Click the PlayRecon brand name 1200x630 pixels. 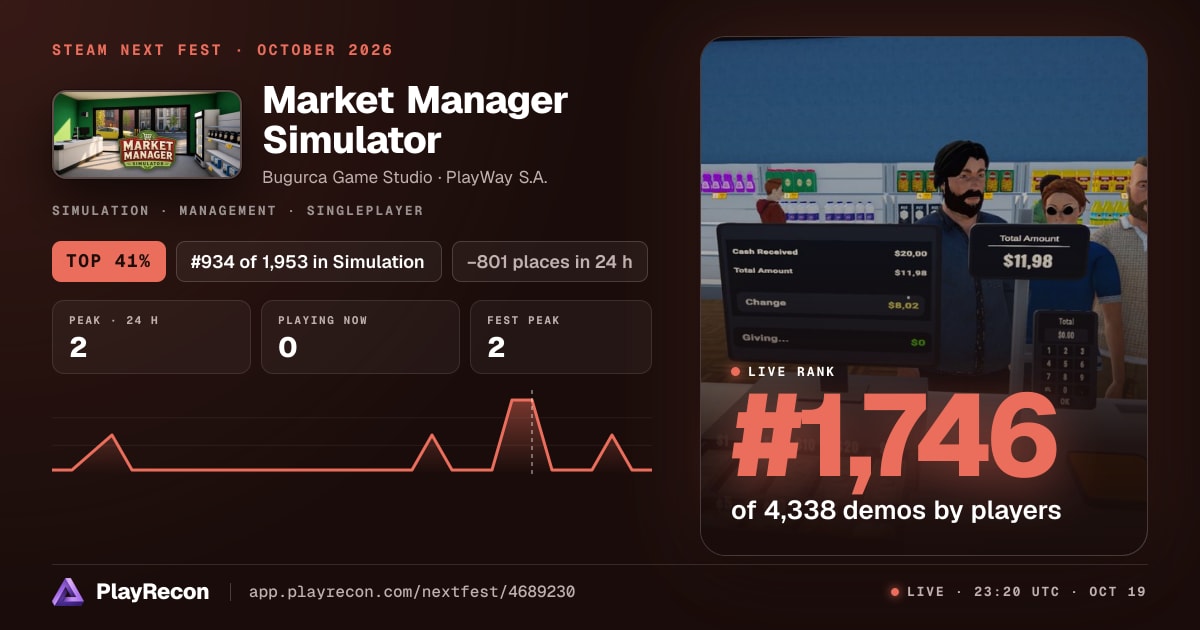click(152, 592)
